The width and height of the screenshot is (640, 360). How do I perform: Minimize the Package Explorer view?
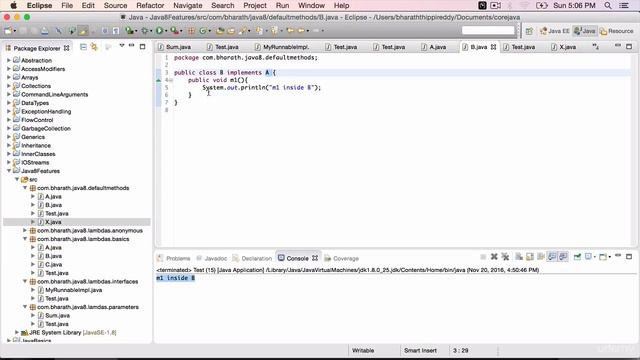(x=131, y=46)
